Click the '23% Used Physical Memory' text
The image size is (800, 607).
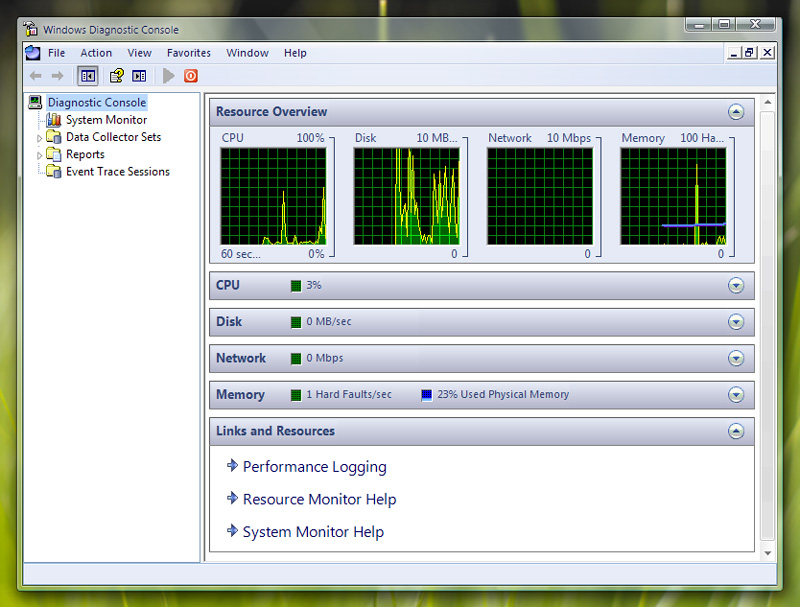(x=503, y=394)
